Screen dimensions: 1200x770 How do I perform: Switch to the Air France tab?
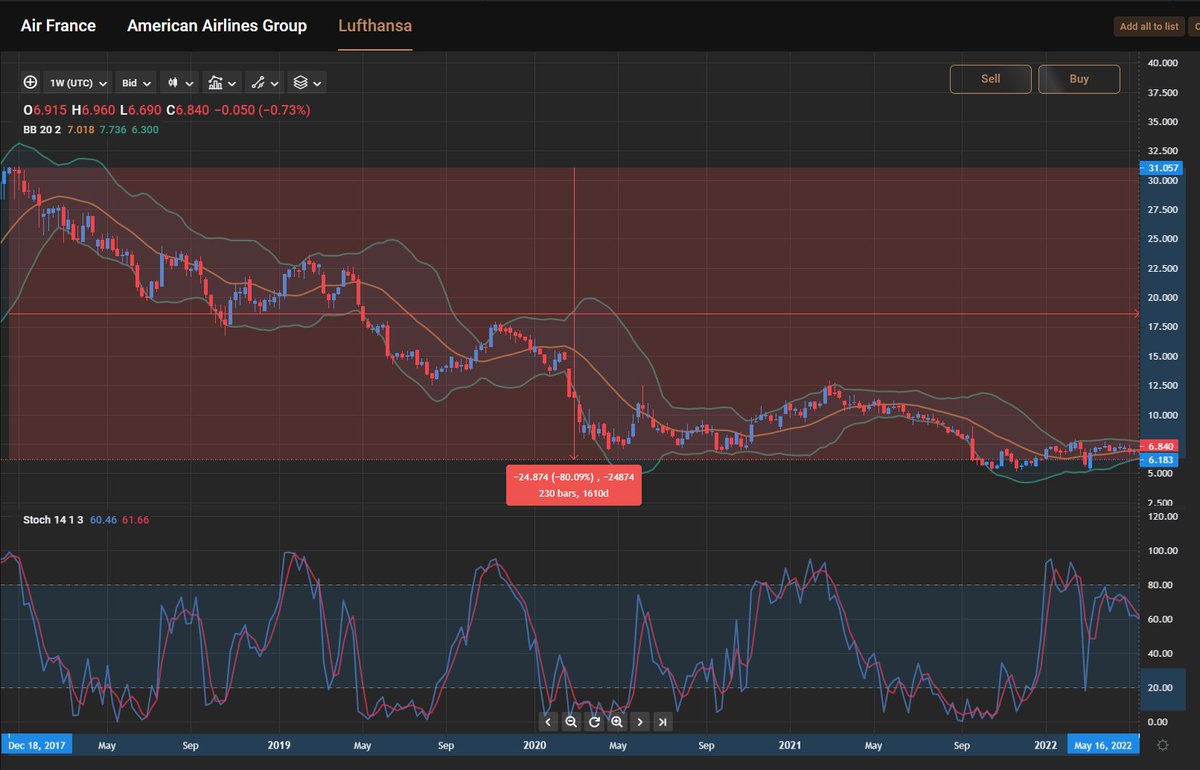(58, 26)
